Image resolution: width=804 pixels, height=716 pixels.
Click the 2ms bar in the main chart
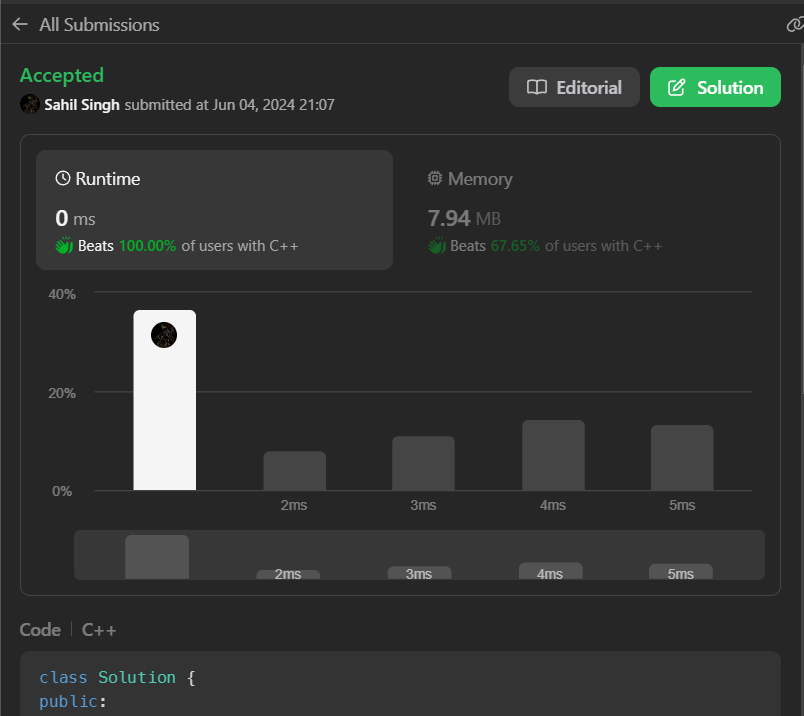pos(294,471)
